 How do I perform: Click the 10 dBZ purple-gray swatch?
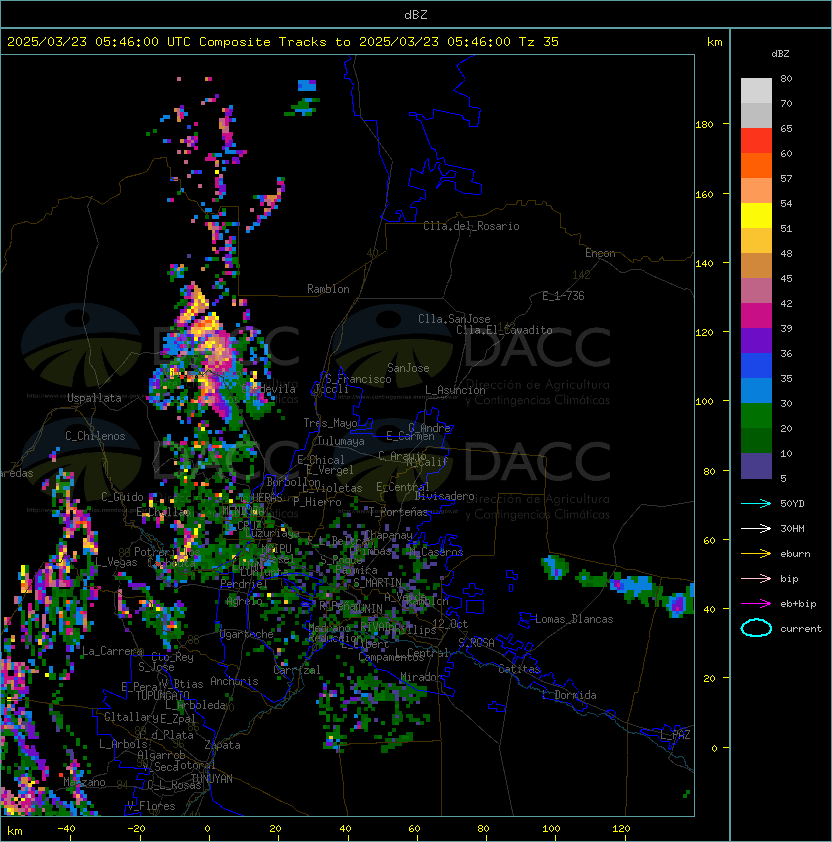coord(756,466)
